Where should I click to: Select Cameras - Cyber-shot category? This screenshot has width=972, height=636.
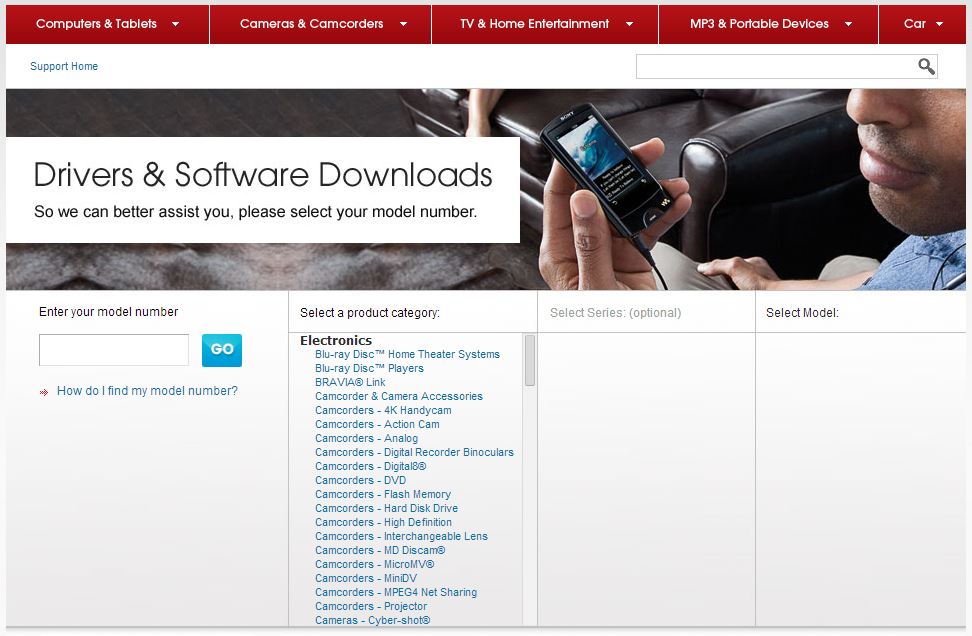(x=373, y=621)
